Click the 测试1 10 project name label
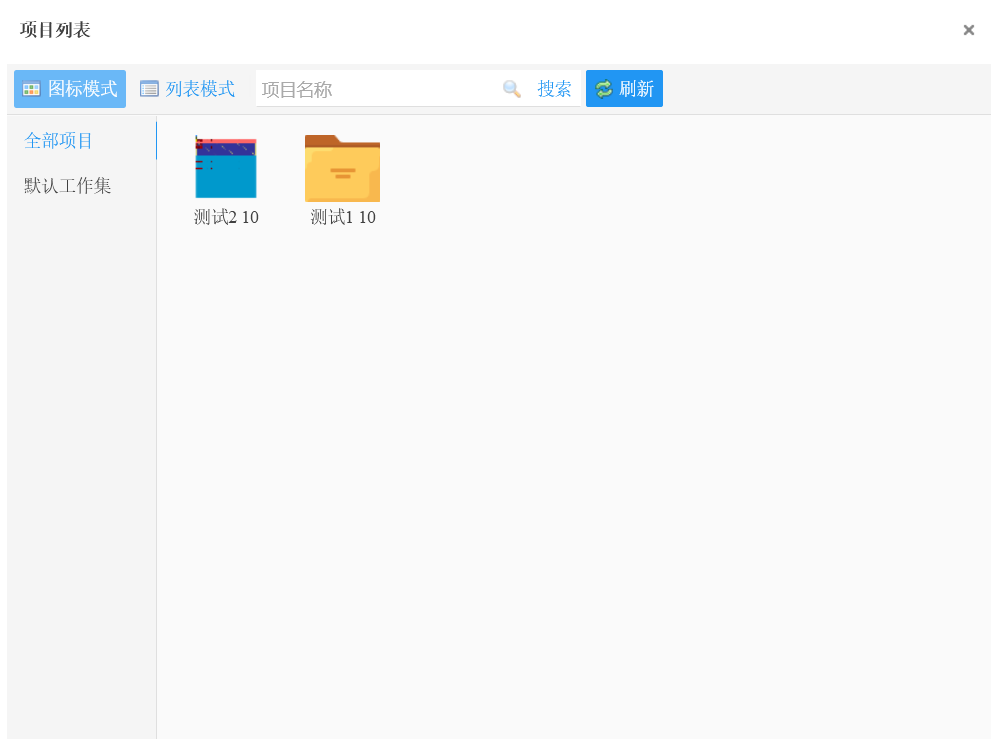Screen dimensions: 995x744 click(342, 217)
